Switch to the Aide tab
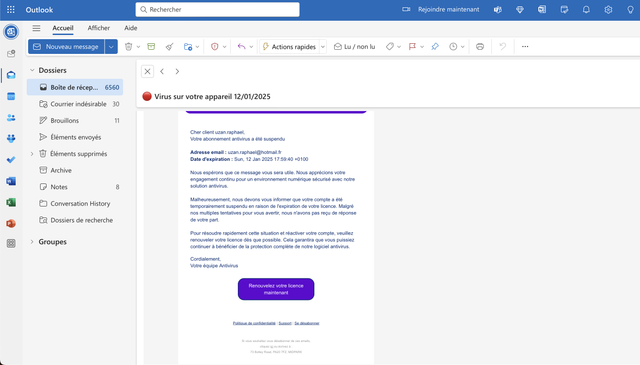The width and height of the screenshot is (640, 365). (131, 28)
